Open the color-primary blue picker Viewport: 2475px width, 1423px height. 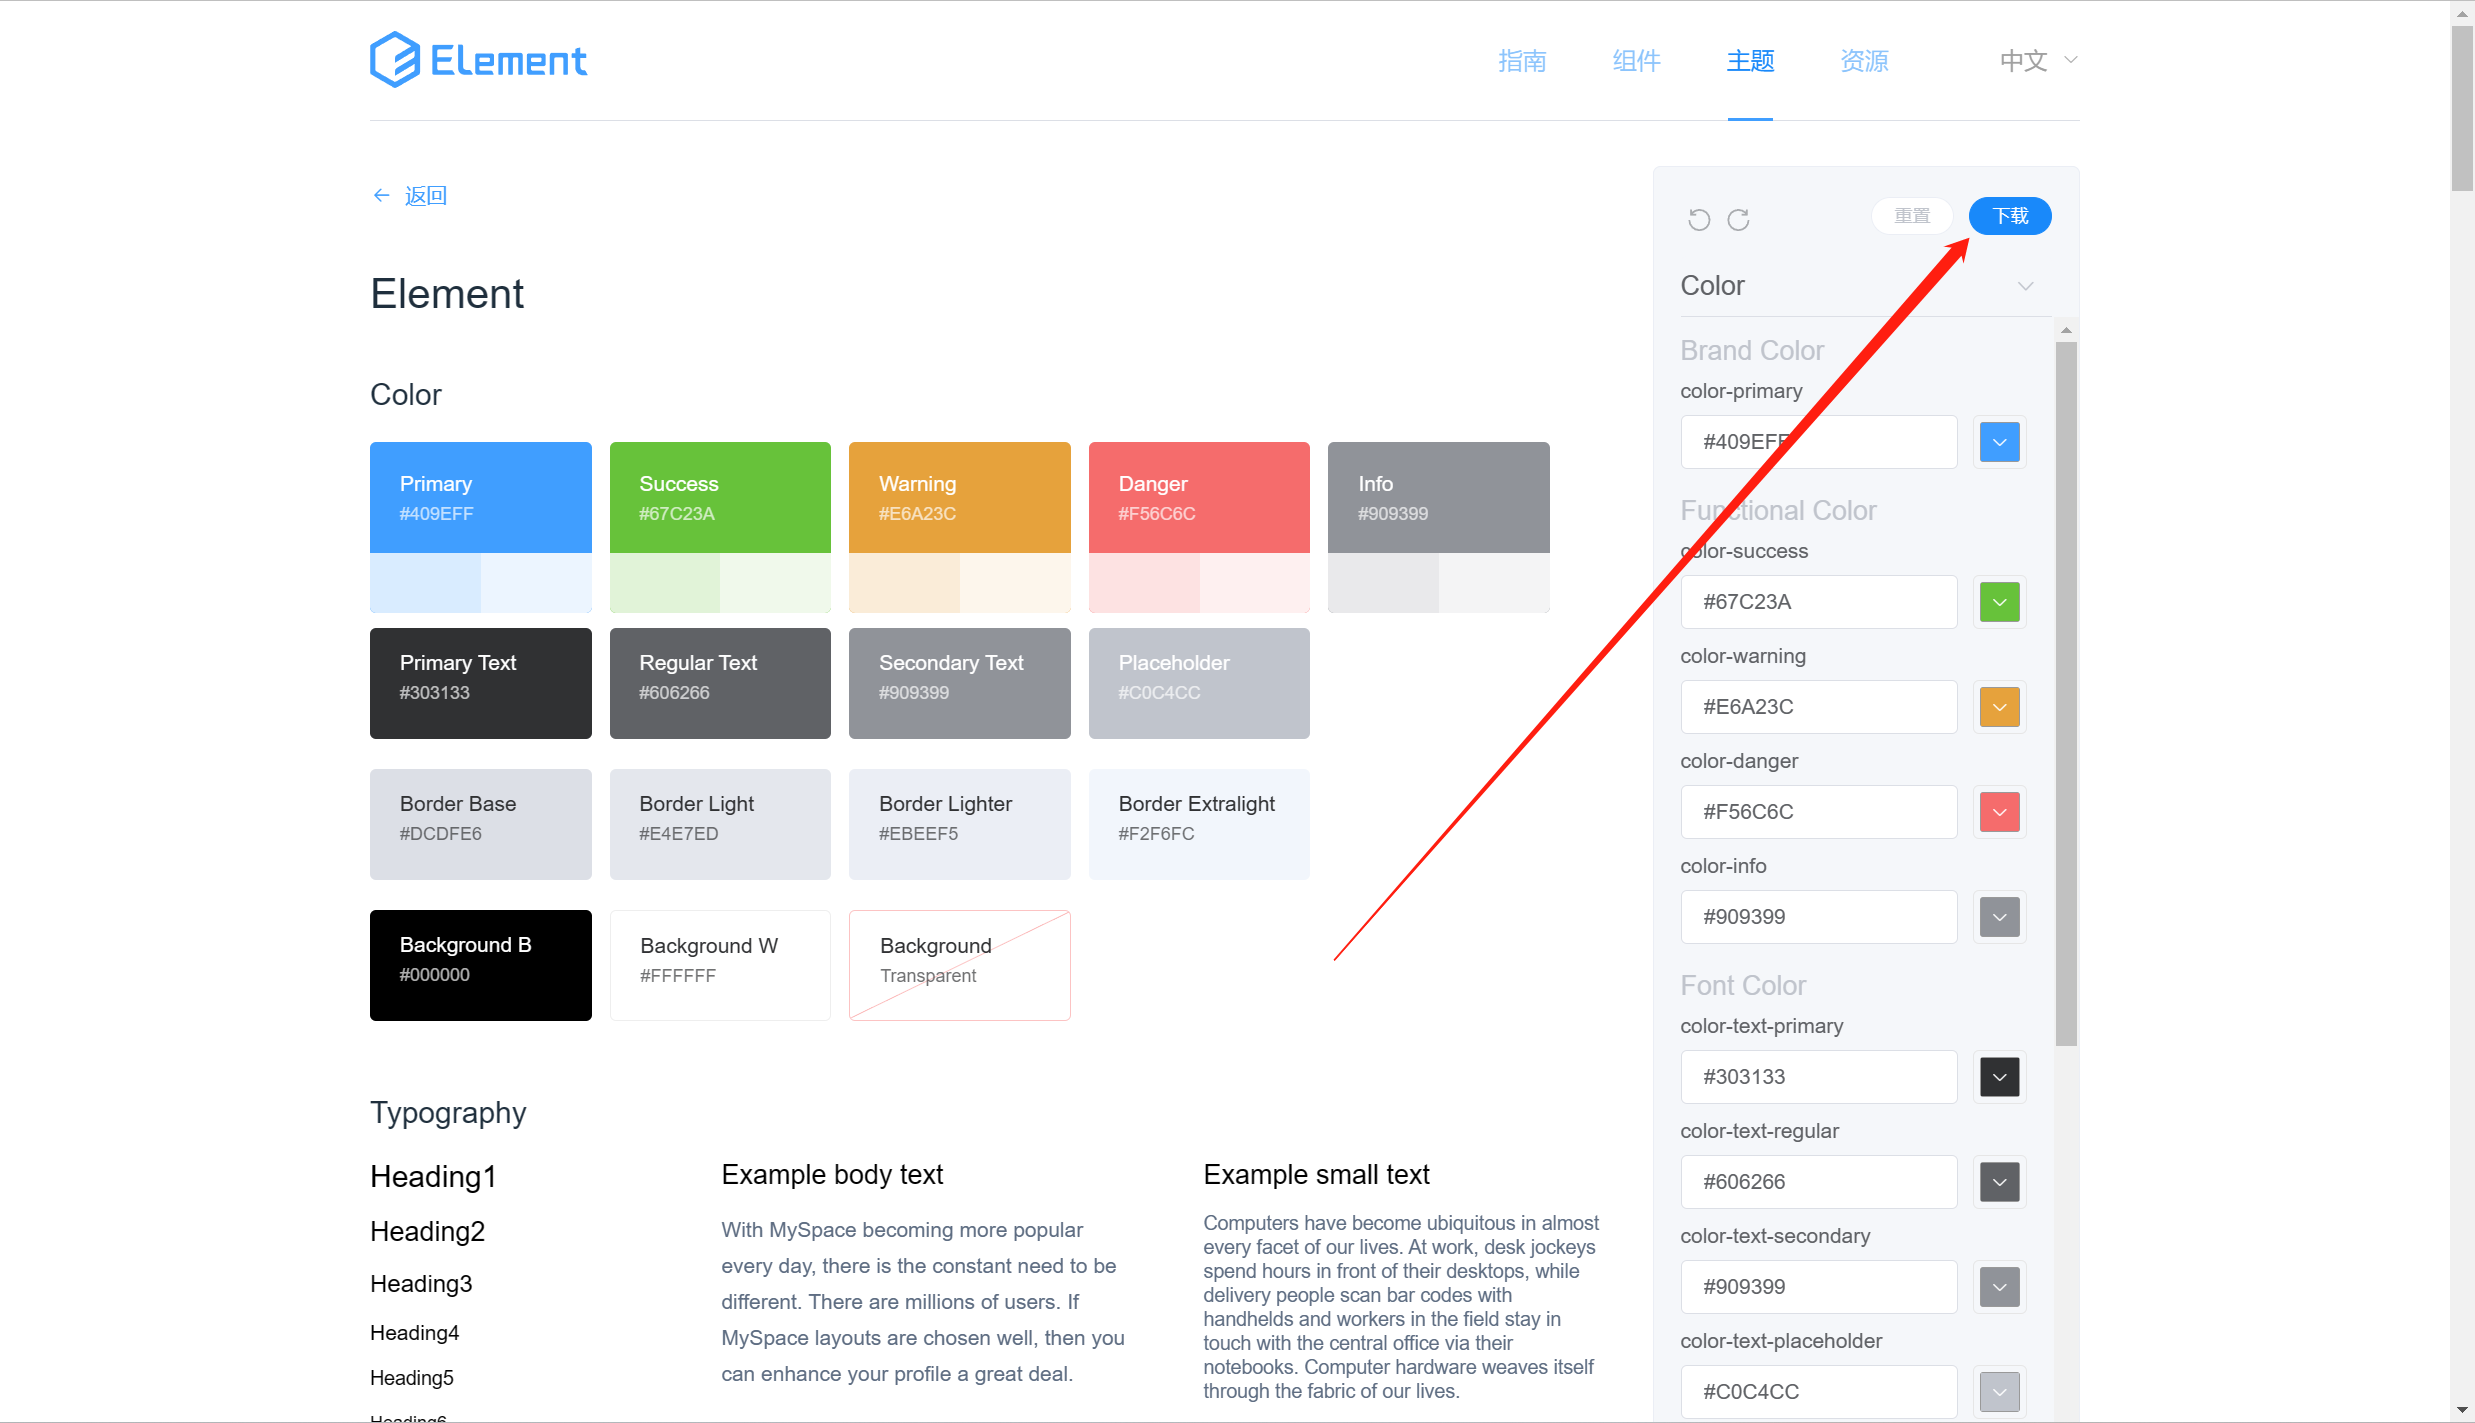pos(1999,442)
